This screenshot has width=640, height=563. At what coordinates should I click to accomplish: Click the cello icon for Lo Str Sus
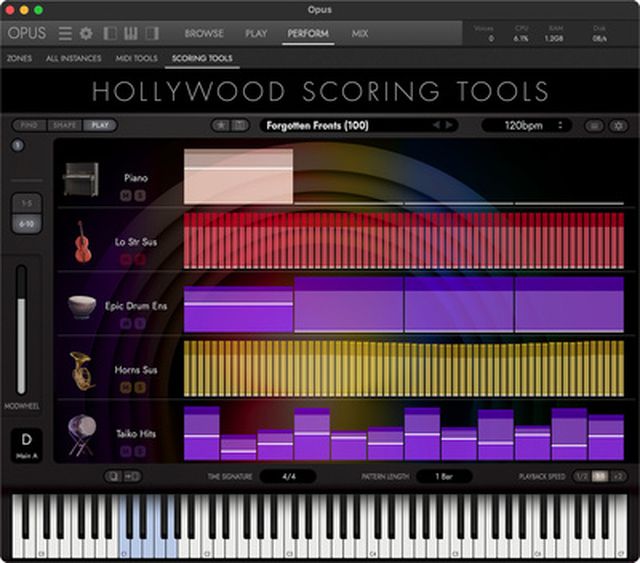[83, 242]
